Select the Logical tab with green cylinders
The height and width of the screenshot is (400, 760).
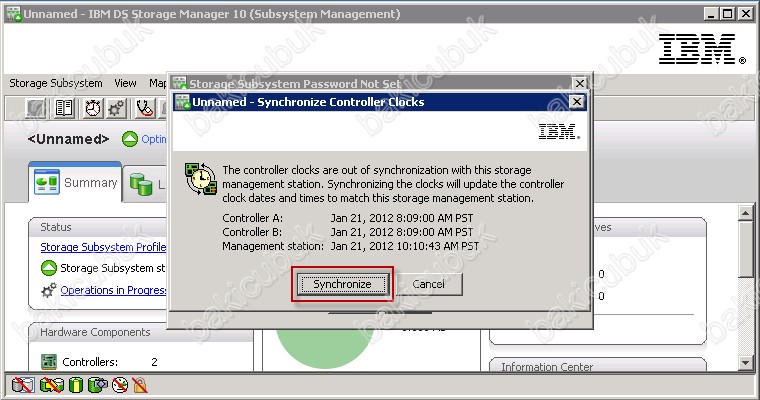point(145,184)
